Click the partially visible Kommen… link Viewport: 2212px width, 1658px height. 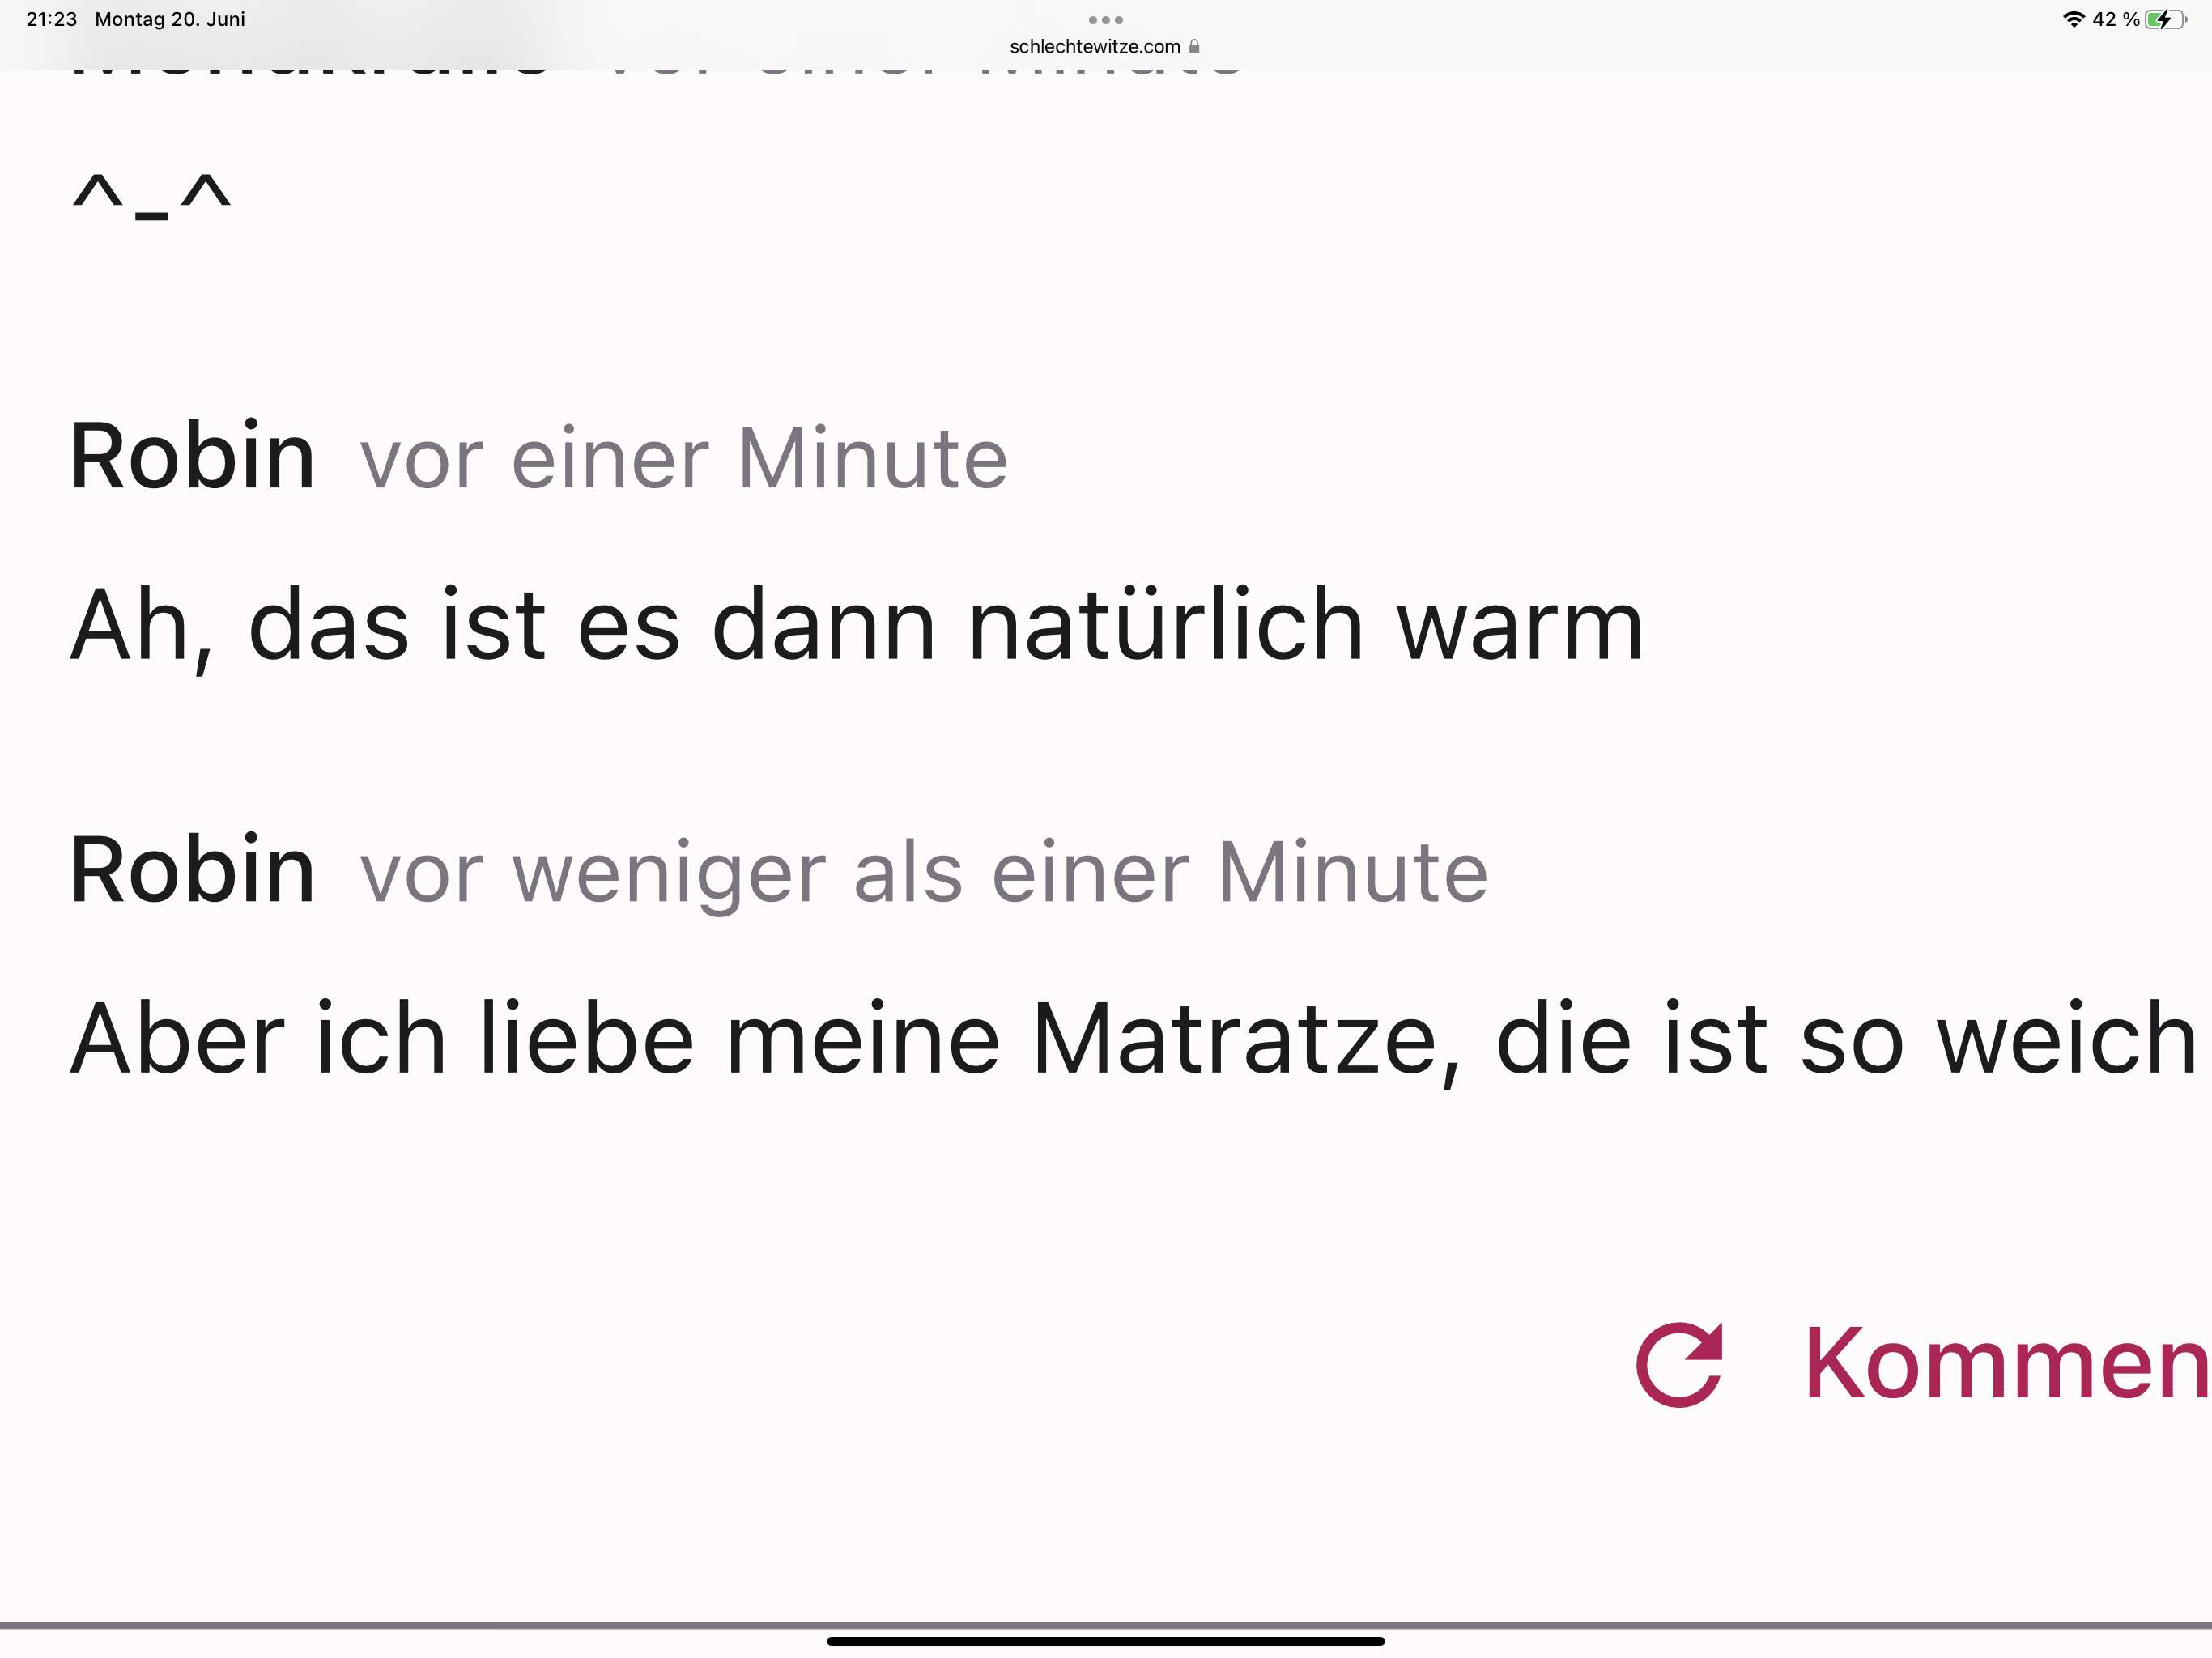click(x=2005, y=1364)
